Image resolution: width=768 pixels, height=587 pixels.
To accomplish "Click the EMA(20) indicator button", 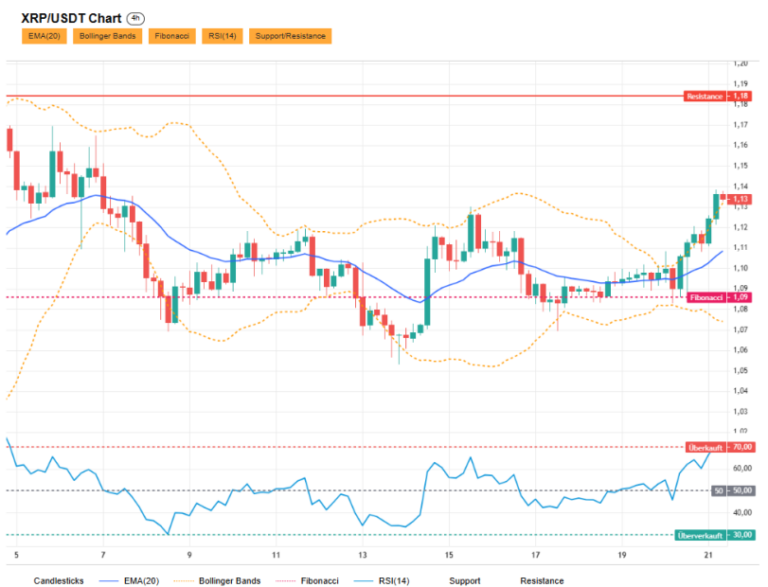I will 44,36.
